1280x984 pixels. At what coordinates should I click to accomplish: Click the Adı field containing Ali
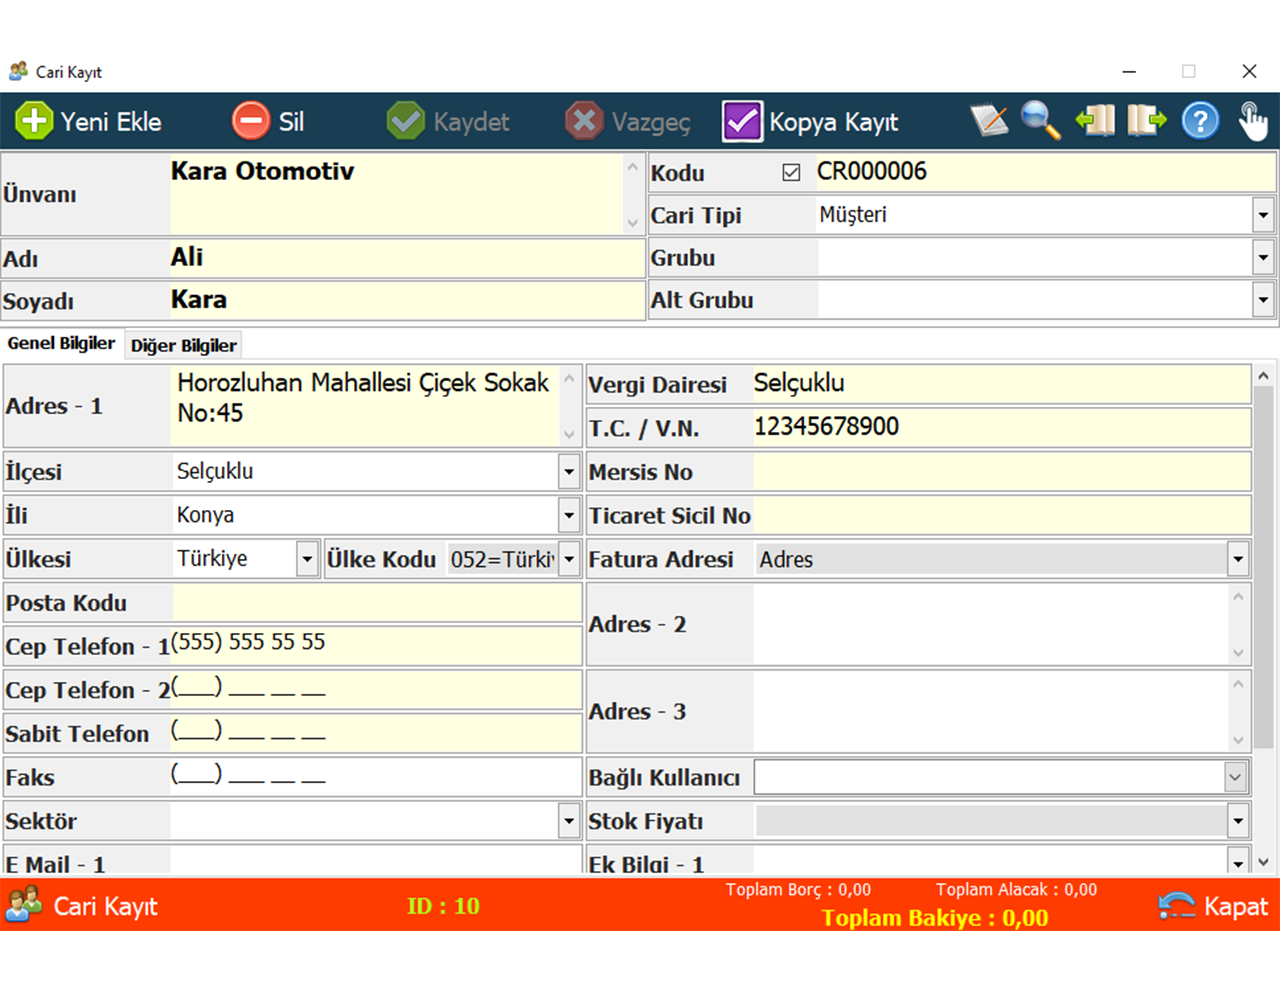(x=406, y=258)
